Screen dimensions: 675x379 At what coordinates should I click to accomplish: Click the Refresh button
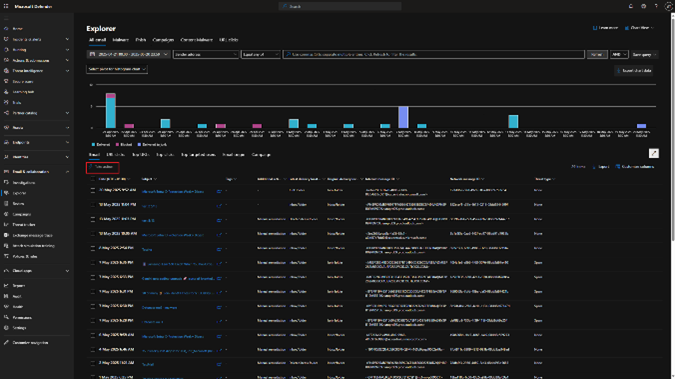coord(597,55)
